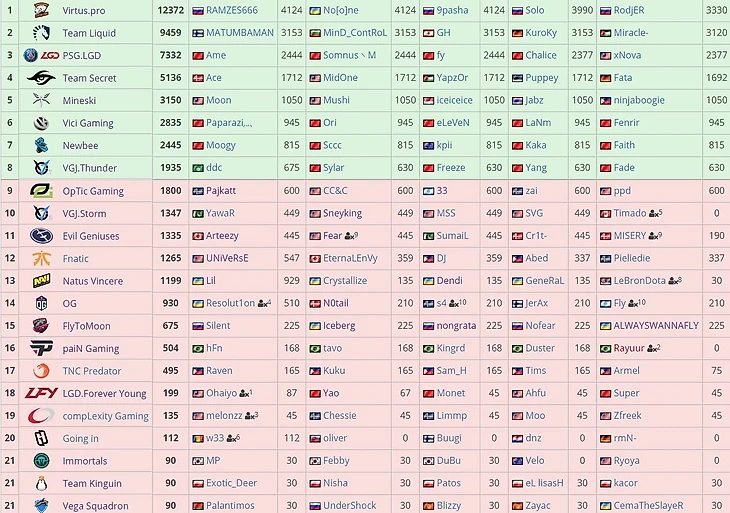Click the Newbee team logo
Viewport: 730px width, 513px height.
click(41, 145)
